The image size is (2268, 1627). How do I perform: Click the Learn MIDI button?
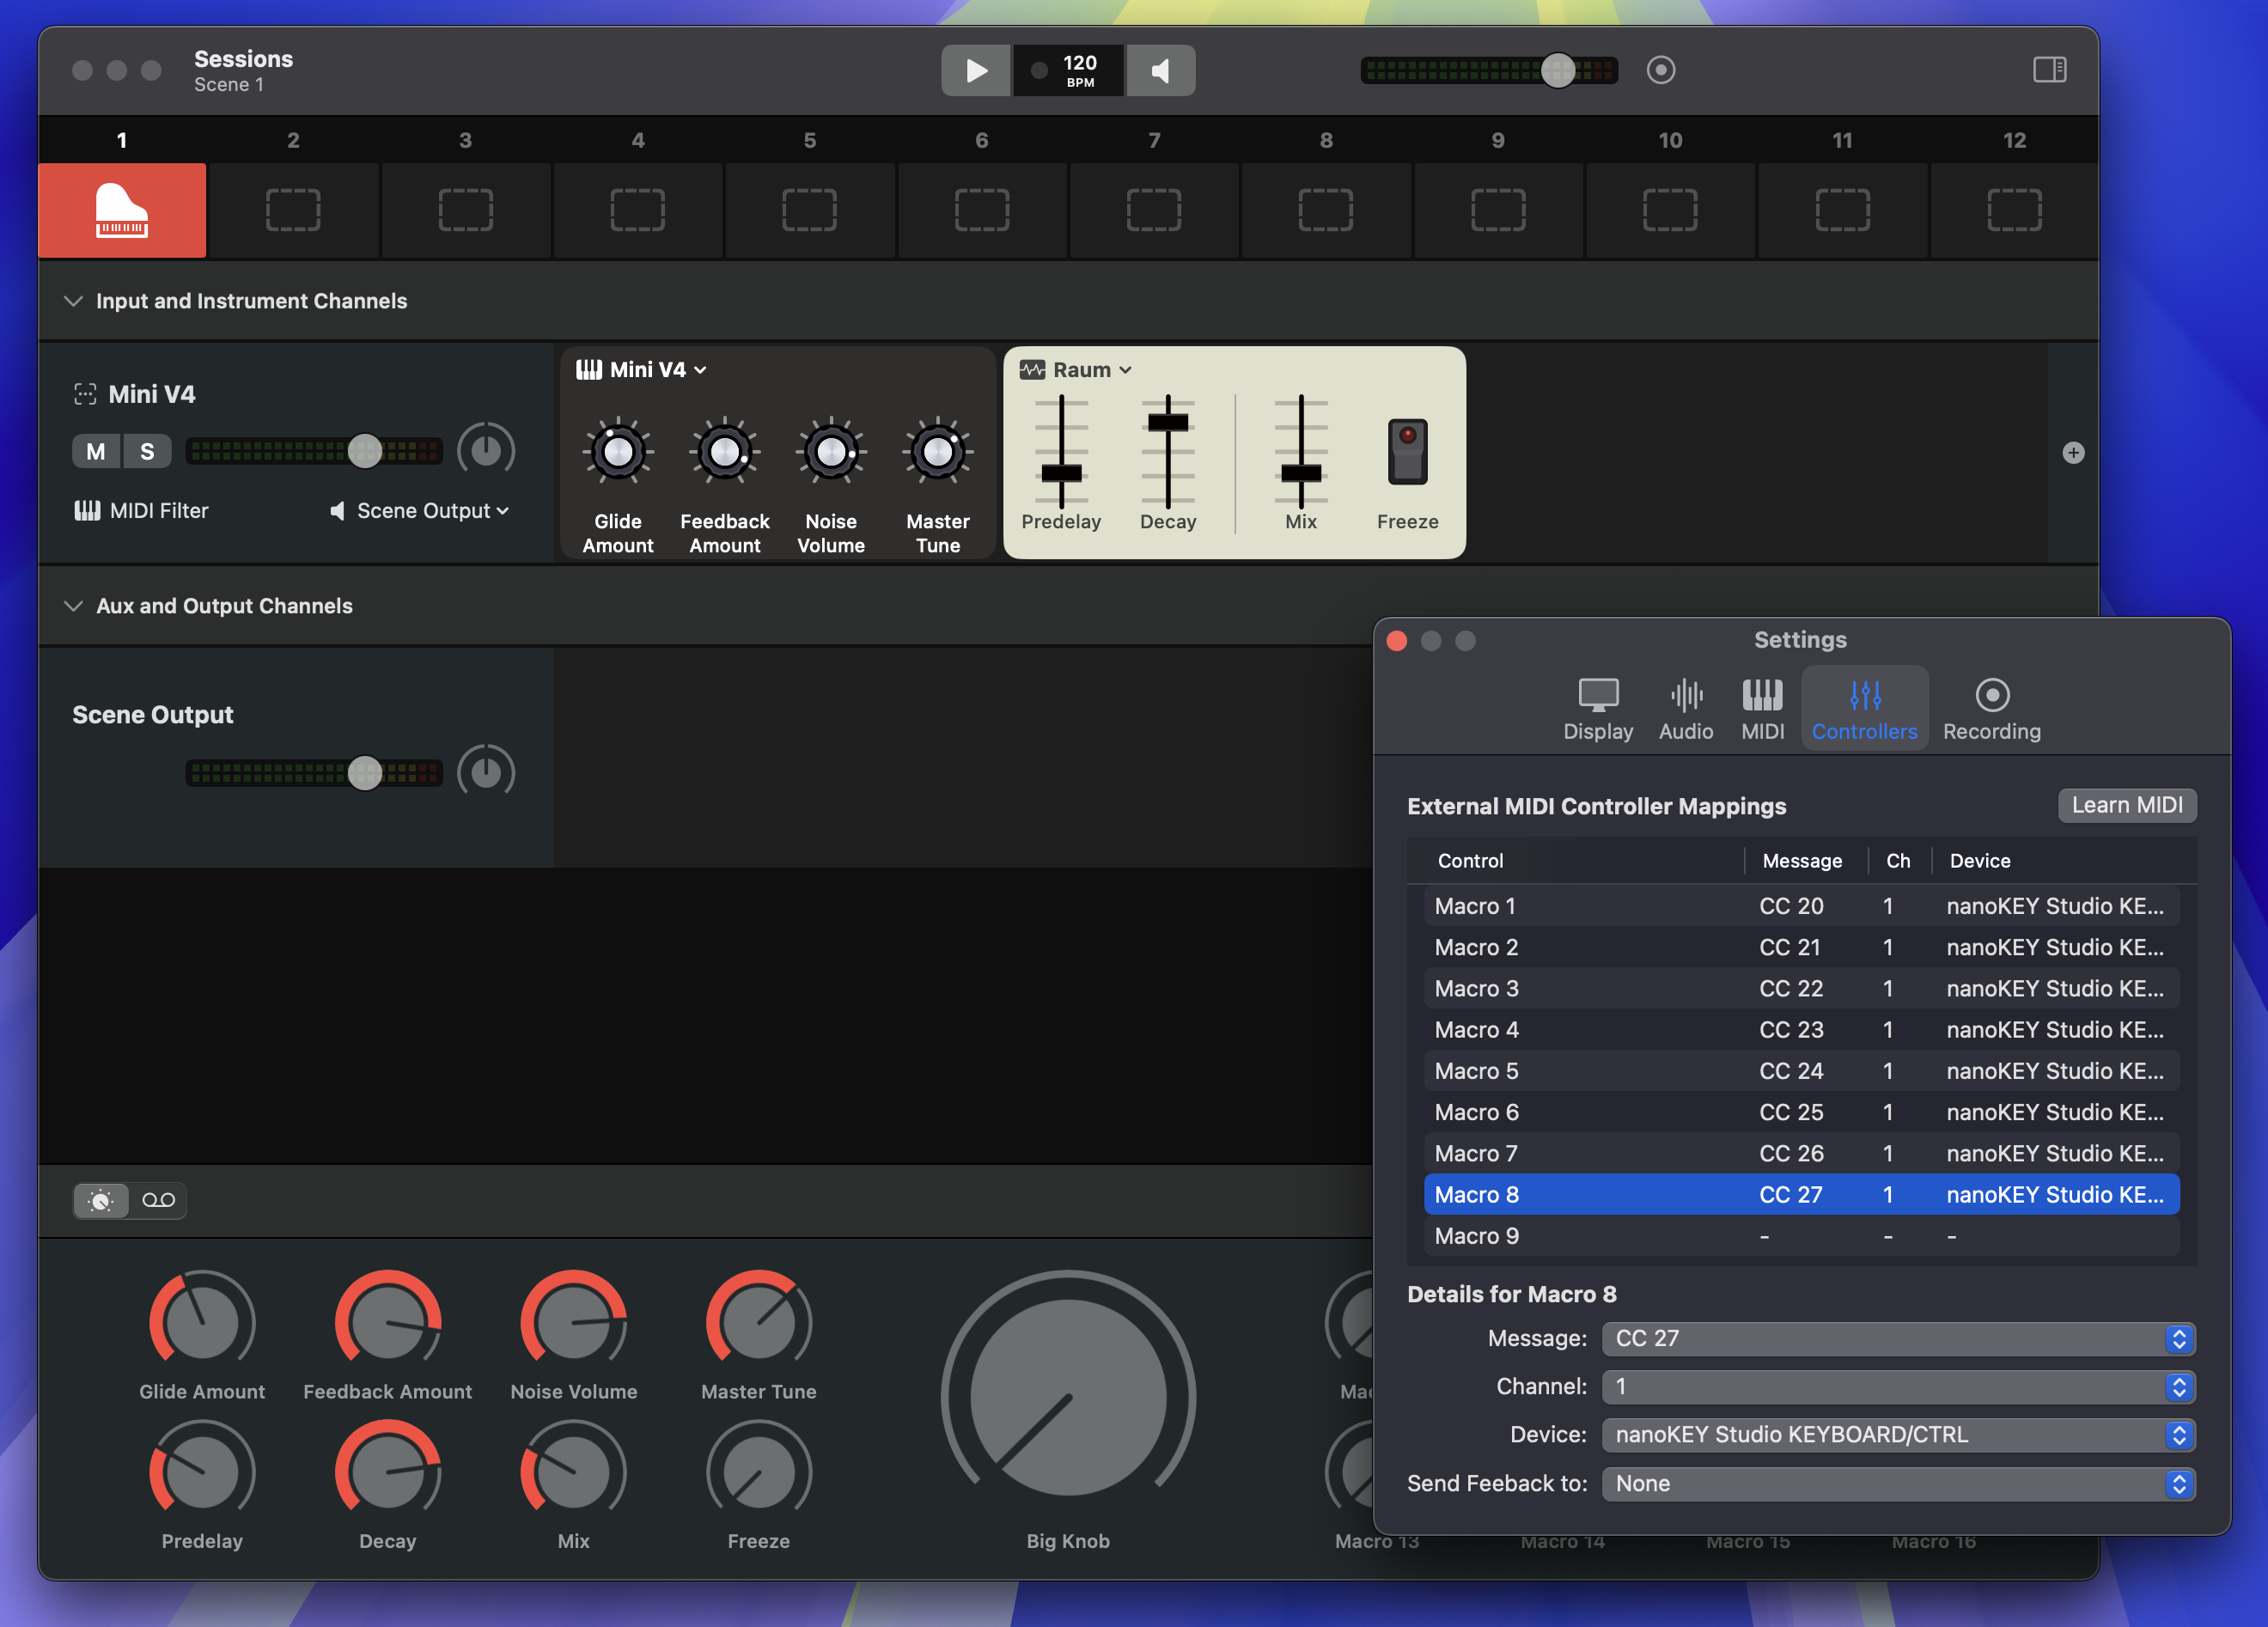click(x=2126, y=805)
